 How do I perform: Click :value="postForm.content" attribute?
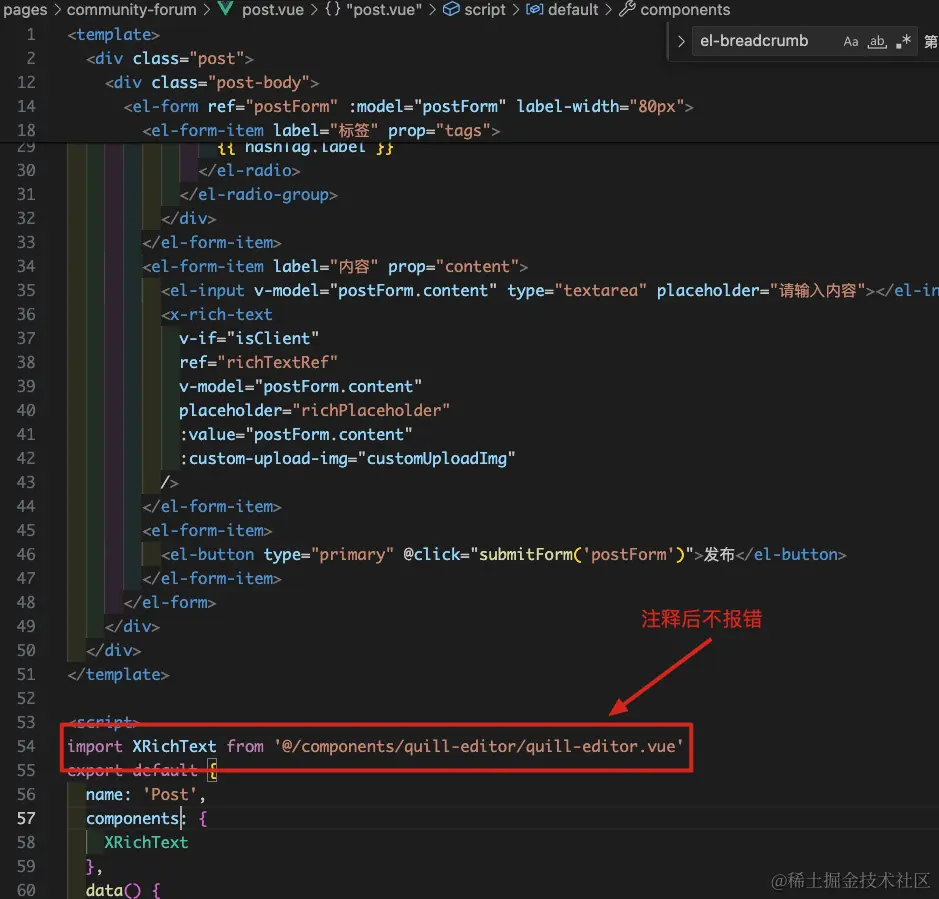tap(296, 434)
